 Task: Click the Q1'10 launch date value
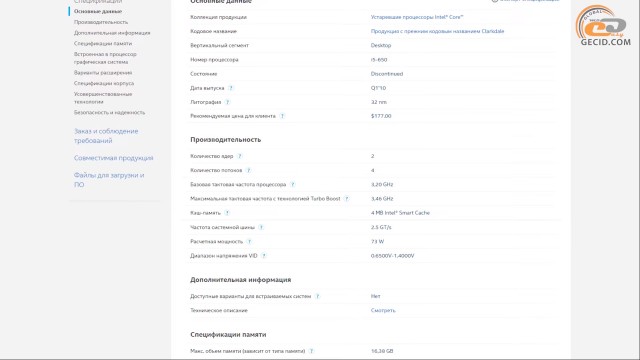coord(378,88)
